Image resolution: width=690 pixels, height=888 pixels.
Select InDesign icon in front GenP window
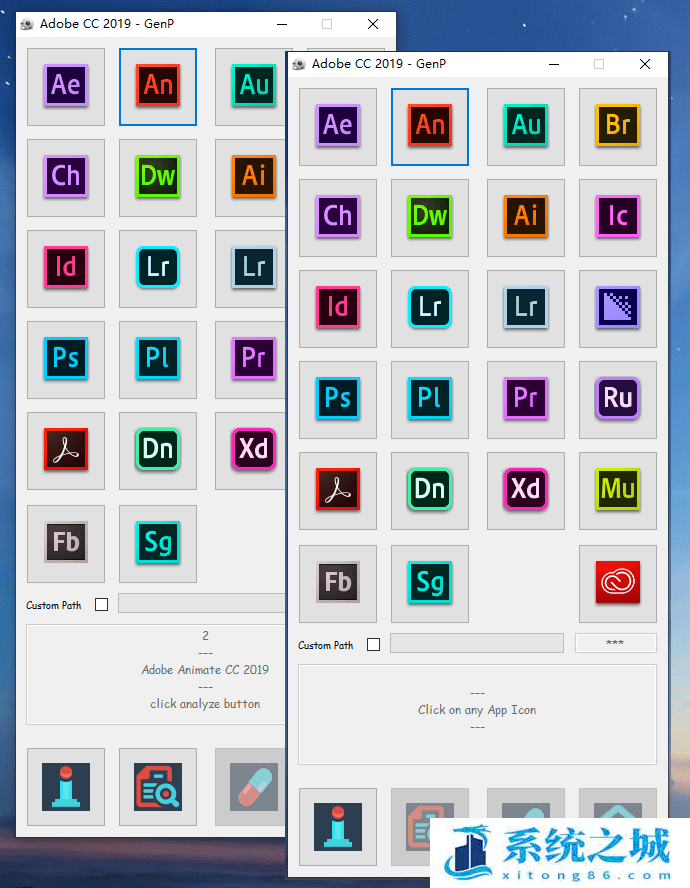(x=338, y=309)
